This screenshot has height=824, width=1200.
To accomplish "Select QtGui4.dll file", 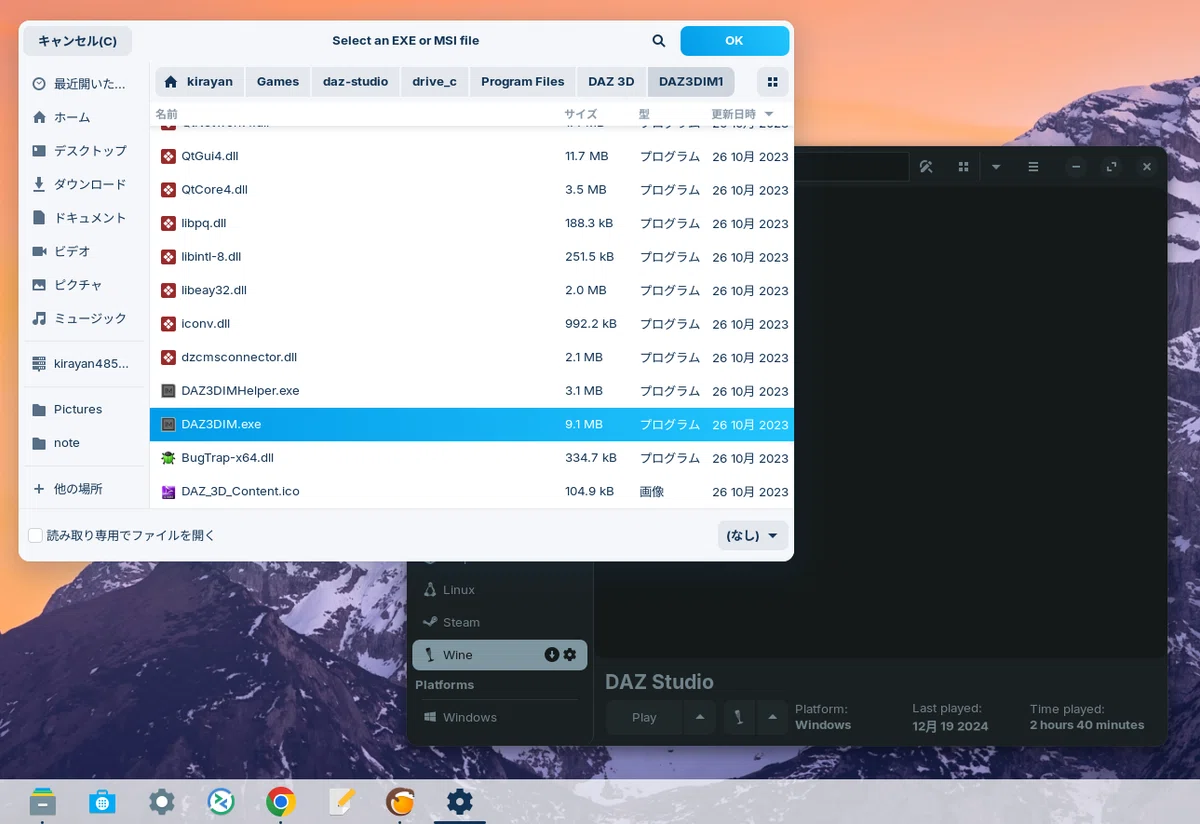I will tap(472, 157).
